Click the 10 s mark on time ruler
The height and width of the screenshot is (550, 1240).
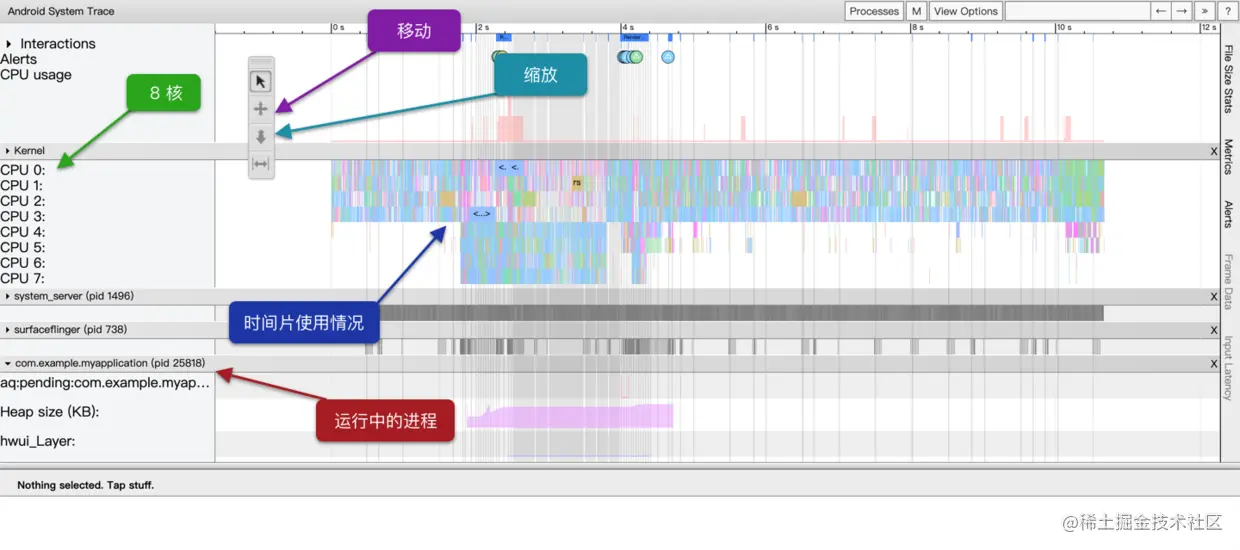[1064, 28]
